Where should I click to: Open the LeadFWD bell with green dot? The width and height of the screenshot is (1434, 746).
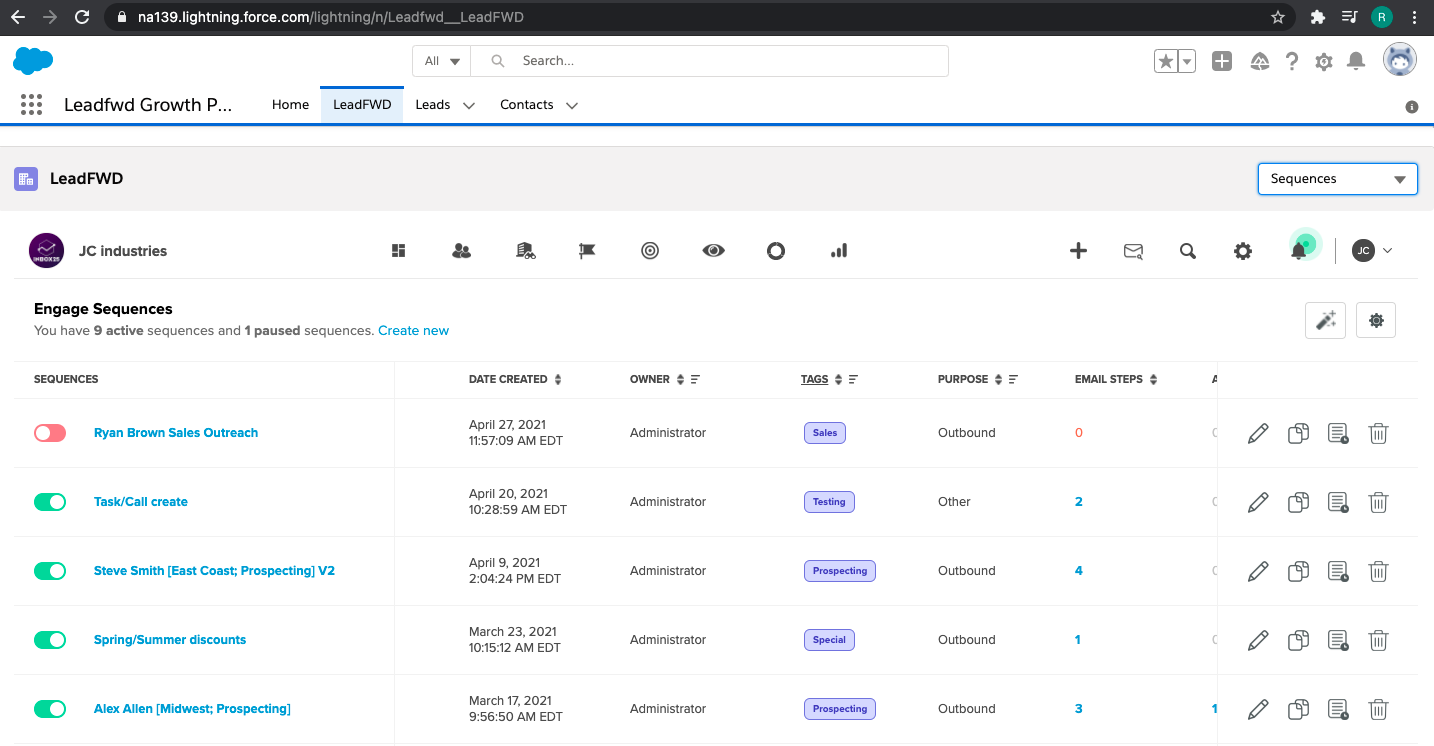tap(1299, 250)
